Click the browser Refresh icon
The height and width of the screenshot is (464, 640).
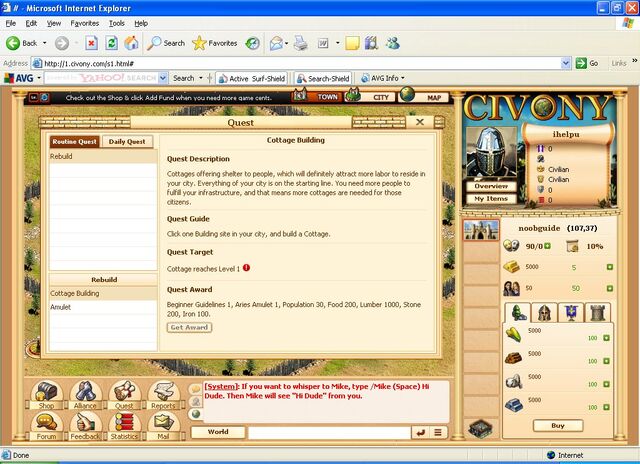pos(111,43)
